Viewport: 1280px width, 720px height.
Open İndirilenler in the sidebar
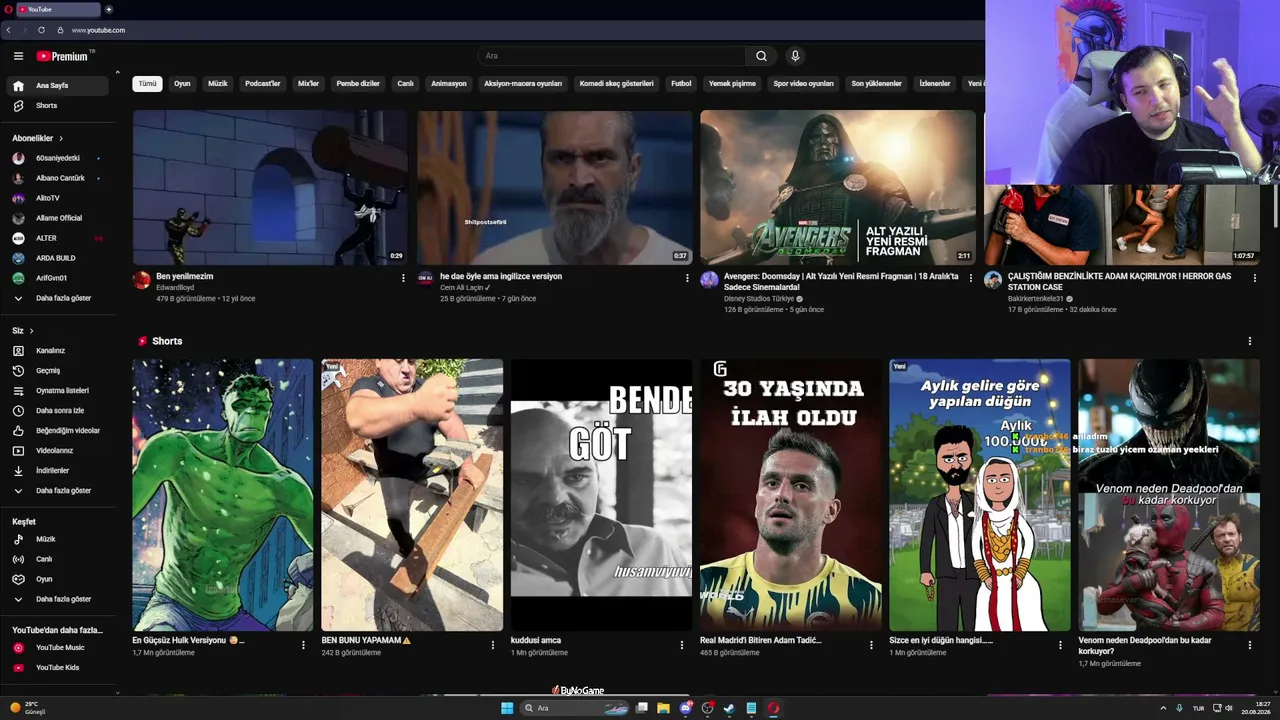point(60,471)
